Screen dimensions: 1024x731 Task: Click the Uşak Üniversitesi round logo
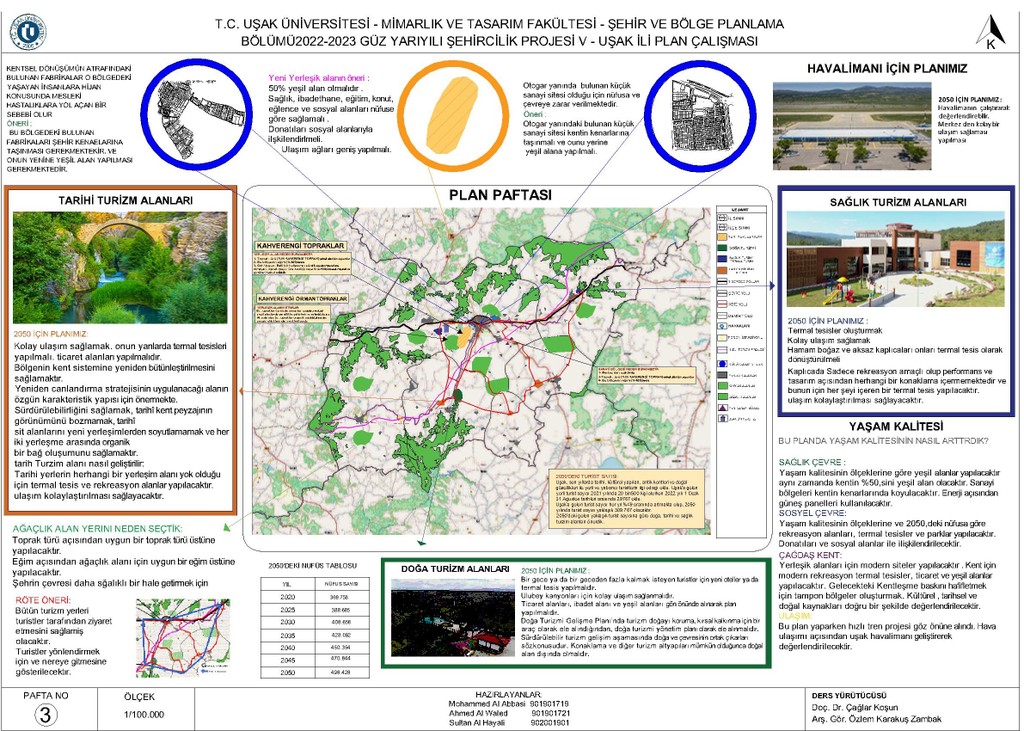27,32
